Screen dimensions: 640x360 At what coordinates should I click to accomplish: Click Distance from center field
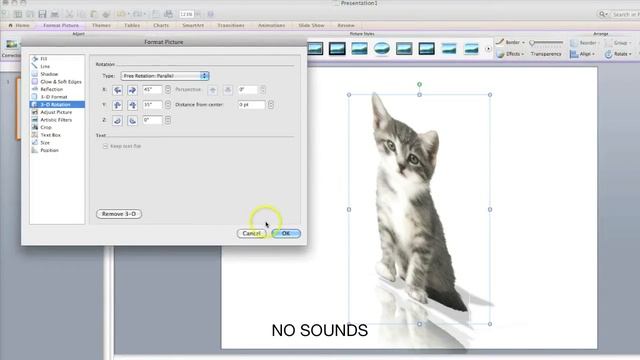coord(251,105)
